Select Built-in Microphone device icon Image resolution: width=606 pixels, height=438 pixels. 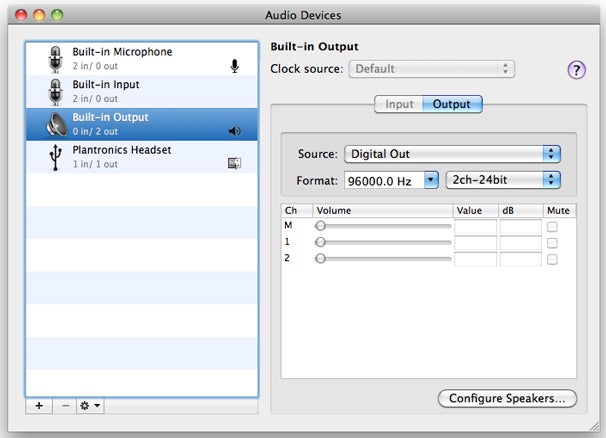tap(56, 59)
